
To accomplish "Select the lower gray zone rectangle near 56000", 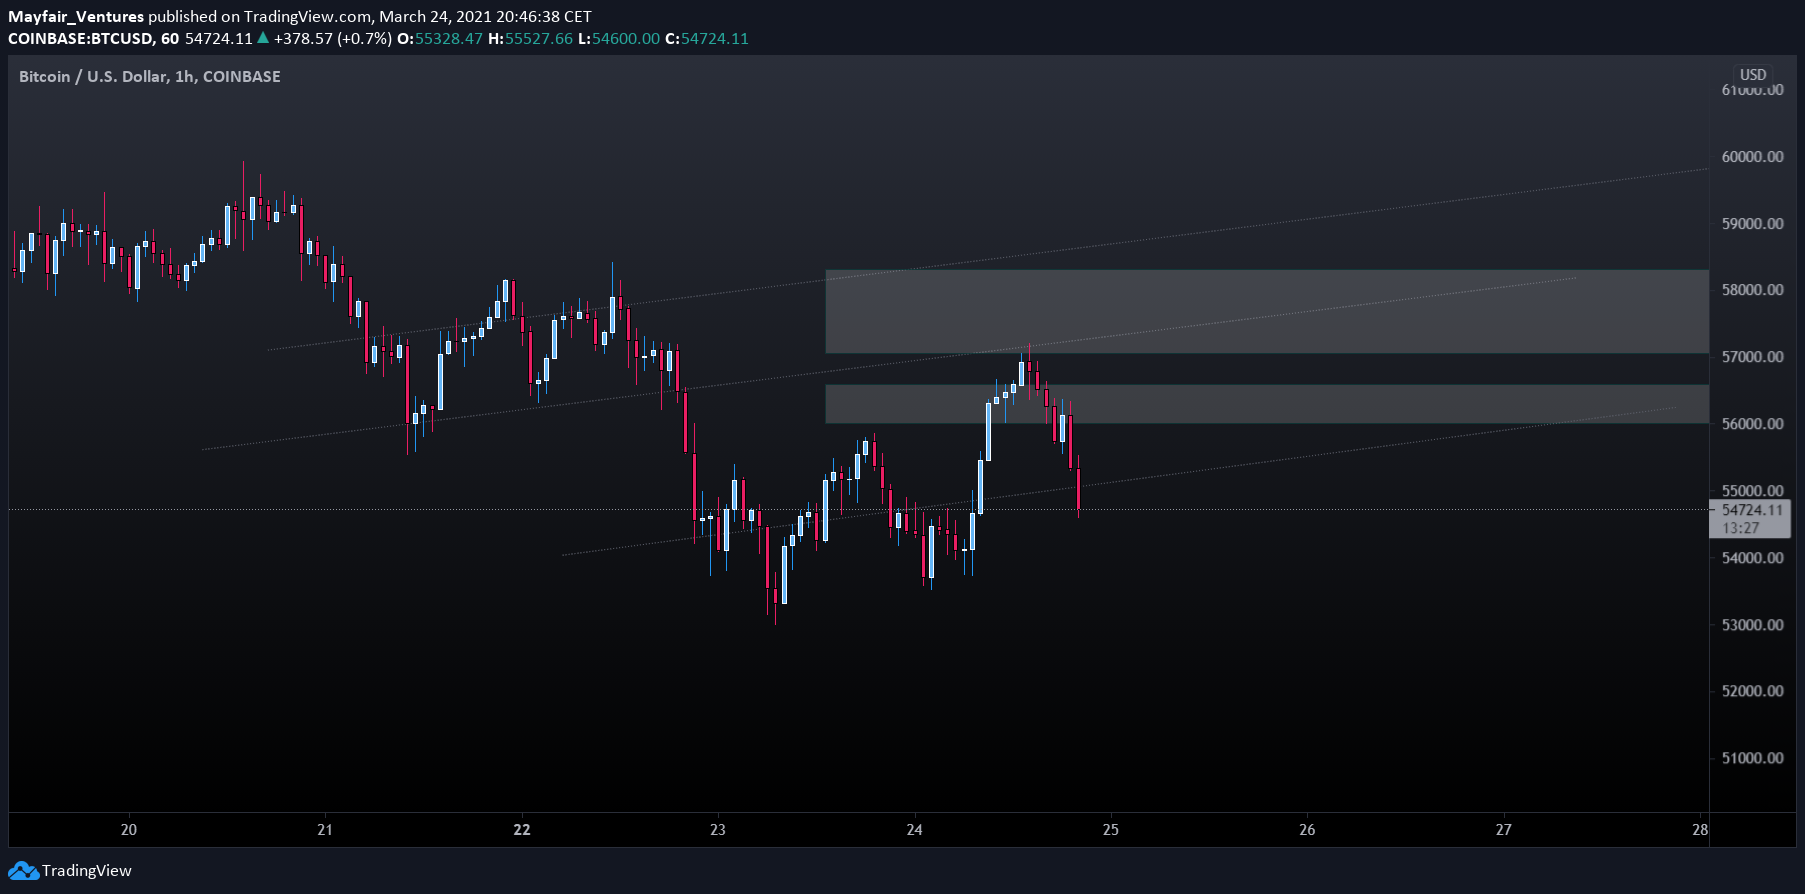I will (1267, 404).
